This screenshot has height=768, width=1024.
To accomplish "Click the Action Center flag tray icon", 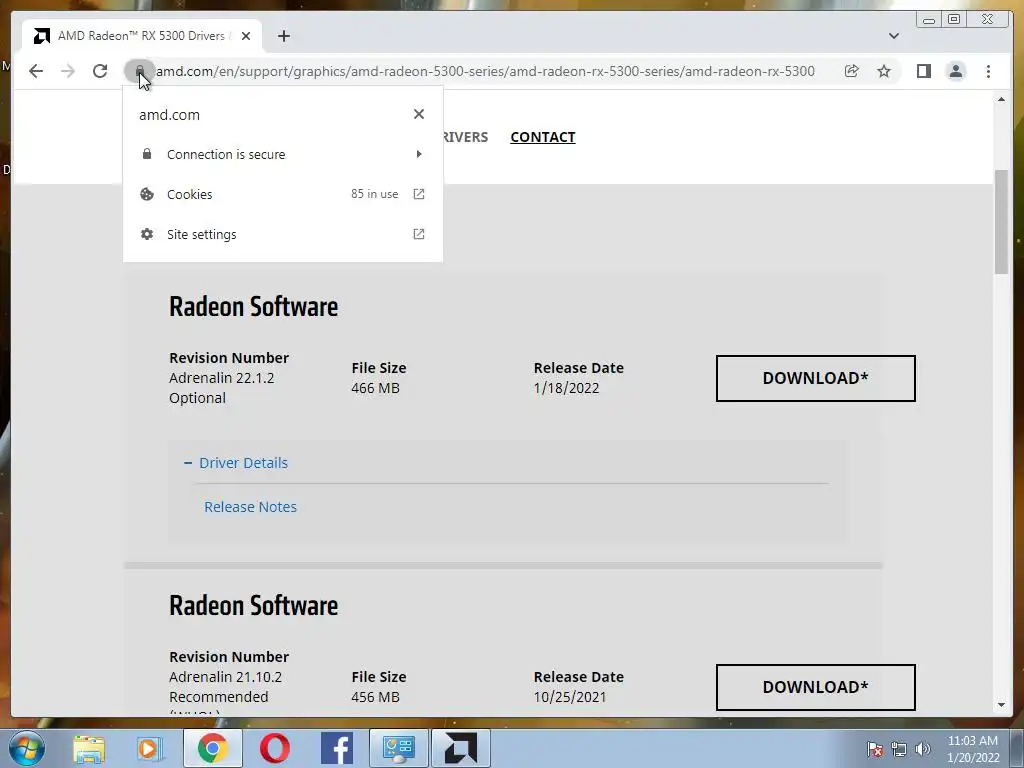I will click(x=875, y=749).
